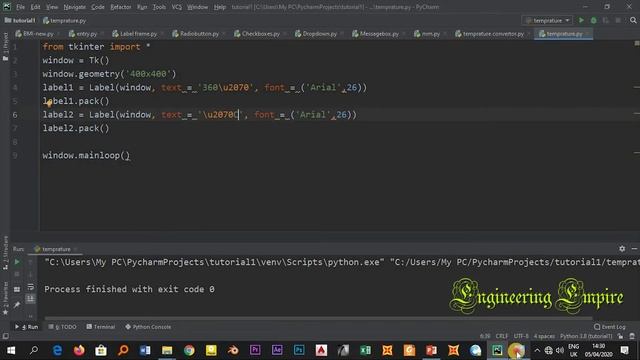The width and height of the screenshot is (640, 360).
Task: Open the Run menu
Action: (142, 7)
